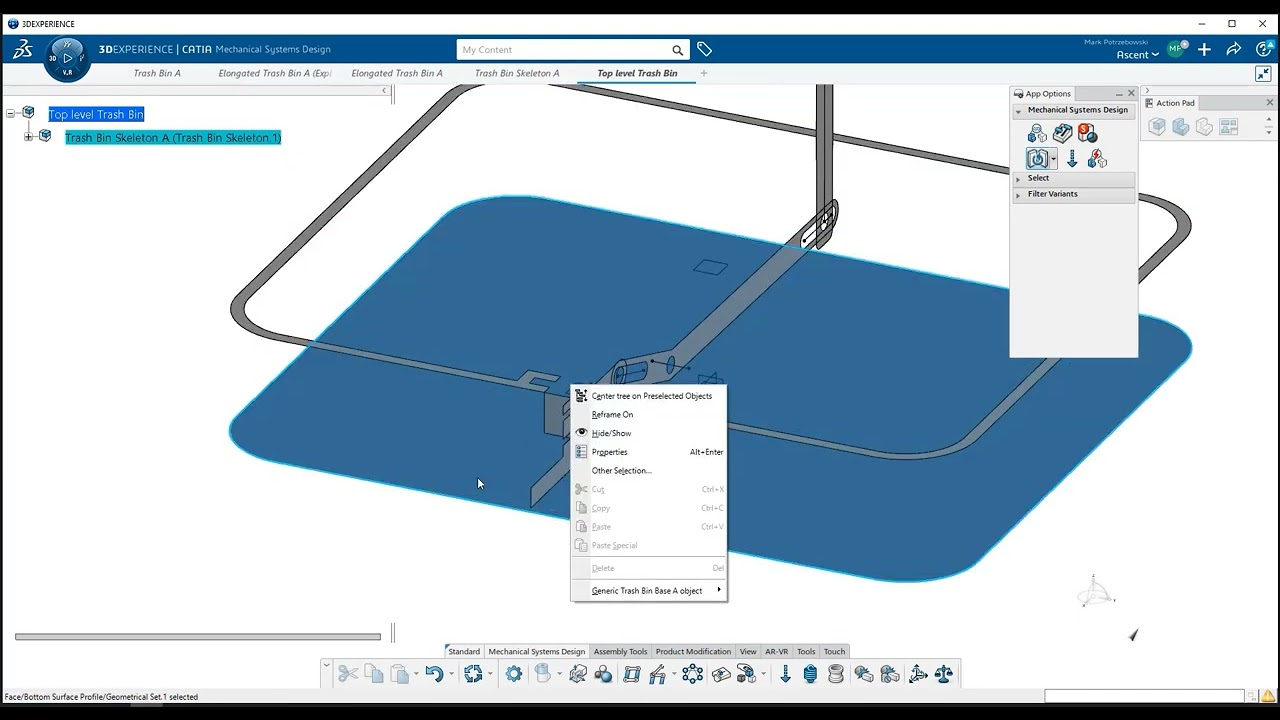1280x720 pixels.
Task: Click the My Content search field
Action: 565,50
